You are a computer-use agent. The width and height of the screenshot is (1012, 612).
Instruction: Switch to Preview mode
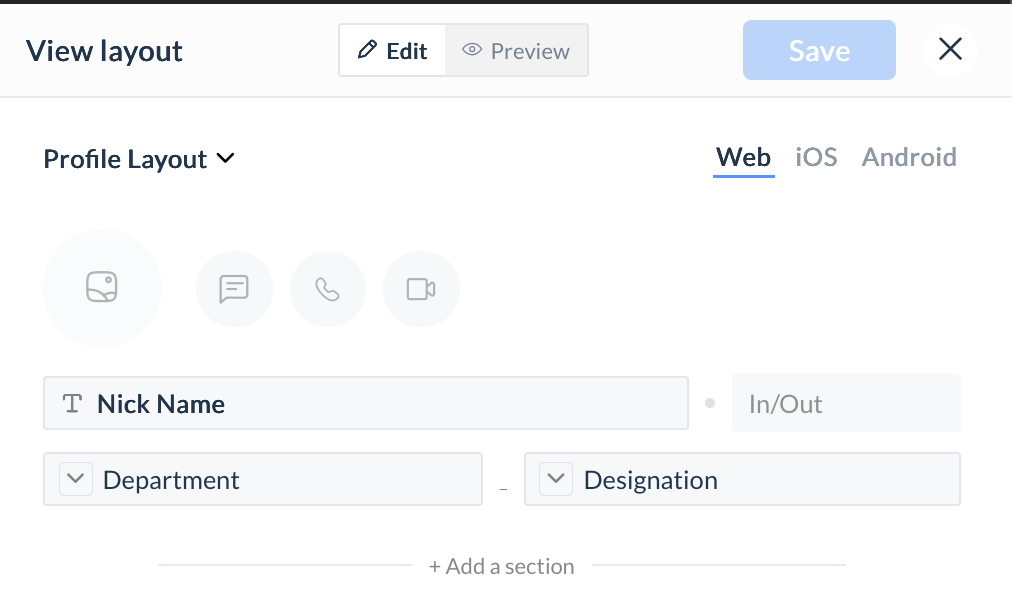pos(516,50)
